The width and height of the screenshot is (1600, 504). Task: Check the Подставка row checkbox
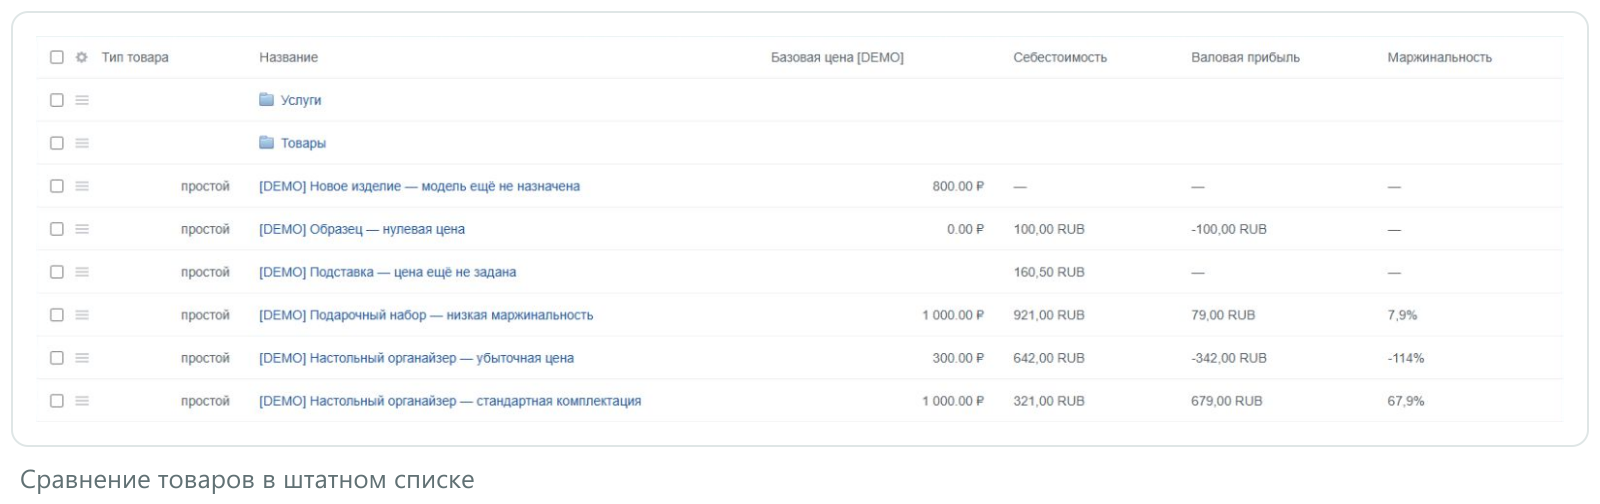pyautogui.click(x=57, y=272)
